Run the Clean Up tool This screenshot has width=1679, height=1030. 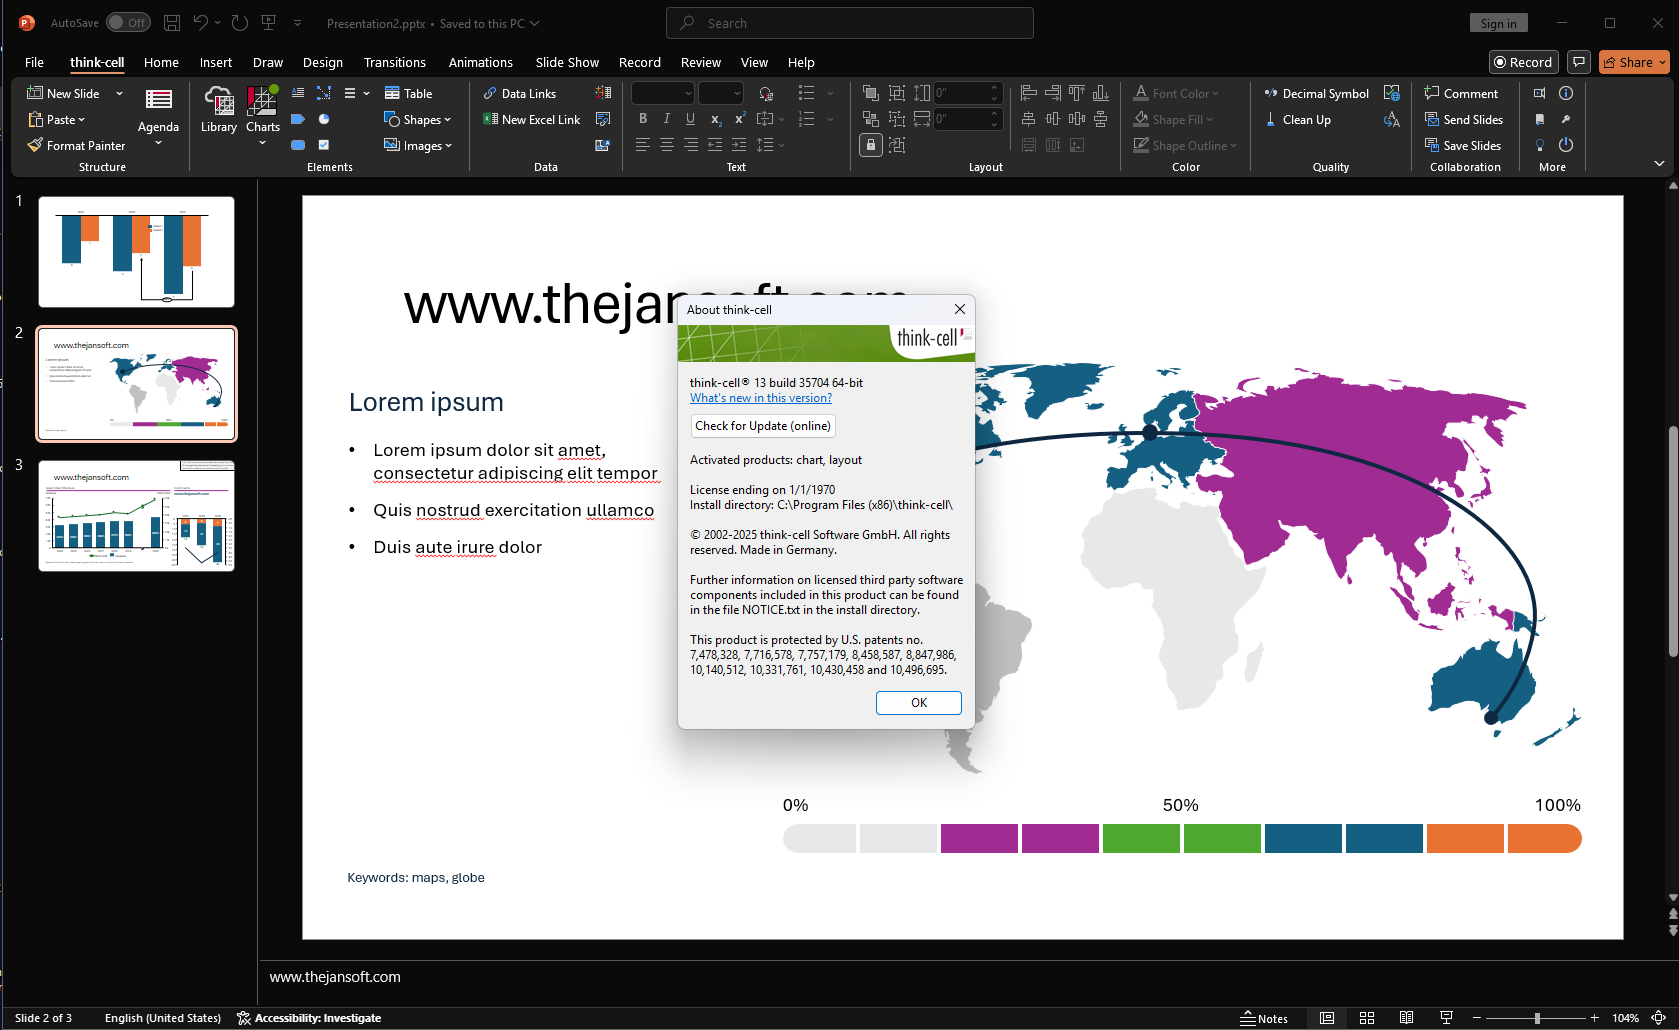1297,119
